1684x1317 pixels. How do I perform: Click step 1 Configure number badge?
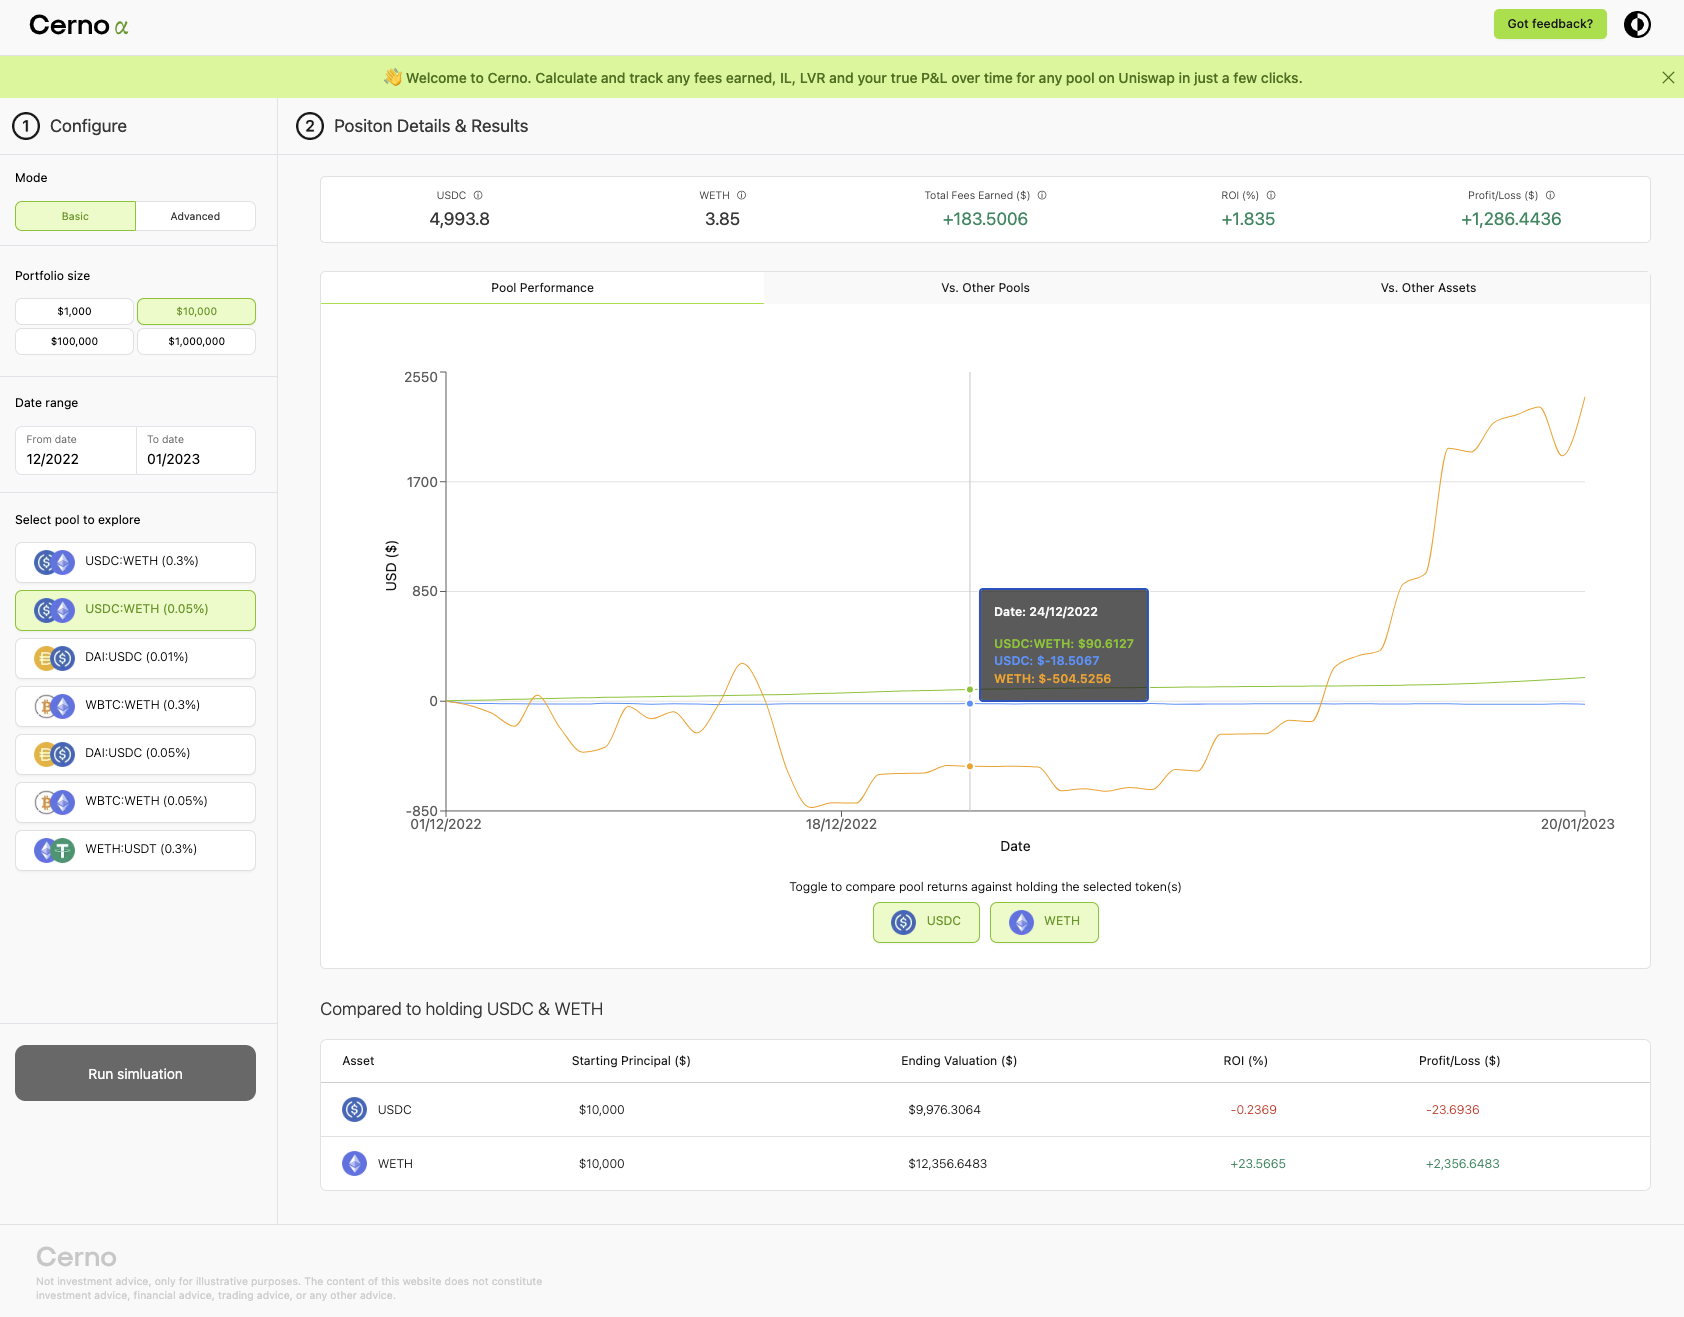[26, 126]
